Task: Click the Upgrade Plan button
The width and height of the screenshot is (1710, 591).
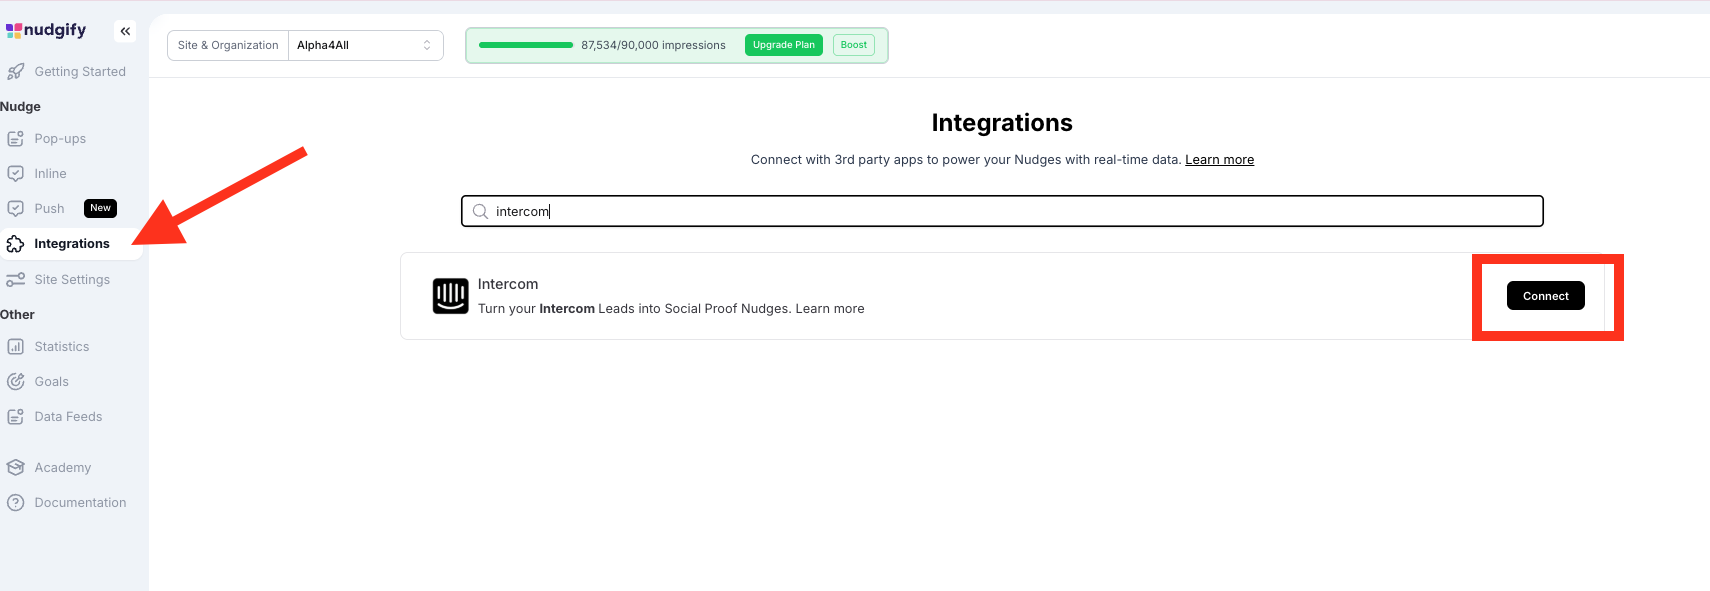Action: [x=784, y=45]
